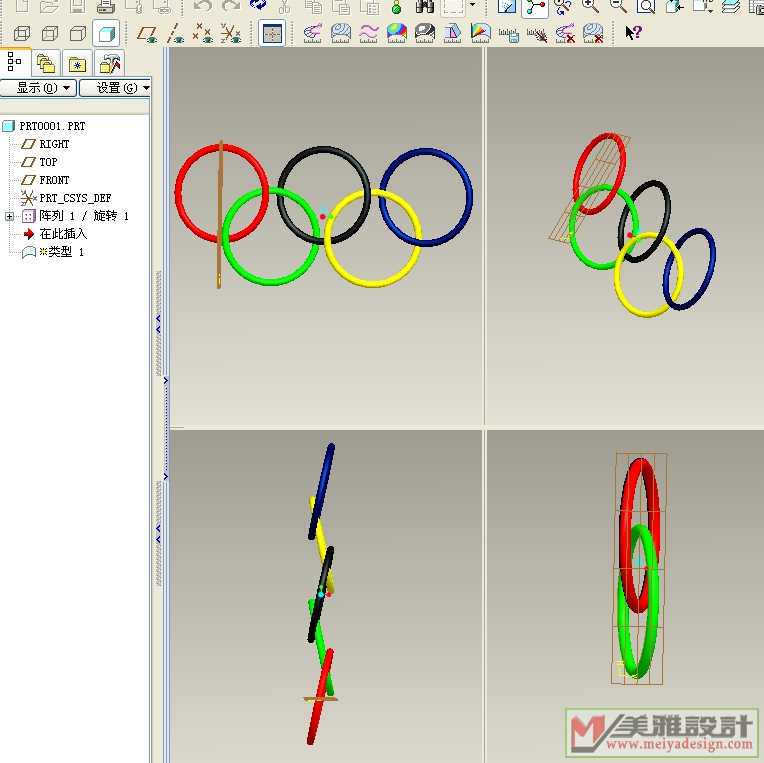Screen dimensions: 764x763
Task: Click the Zoom In magnifier icon
Action: point(591,6)
